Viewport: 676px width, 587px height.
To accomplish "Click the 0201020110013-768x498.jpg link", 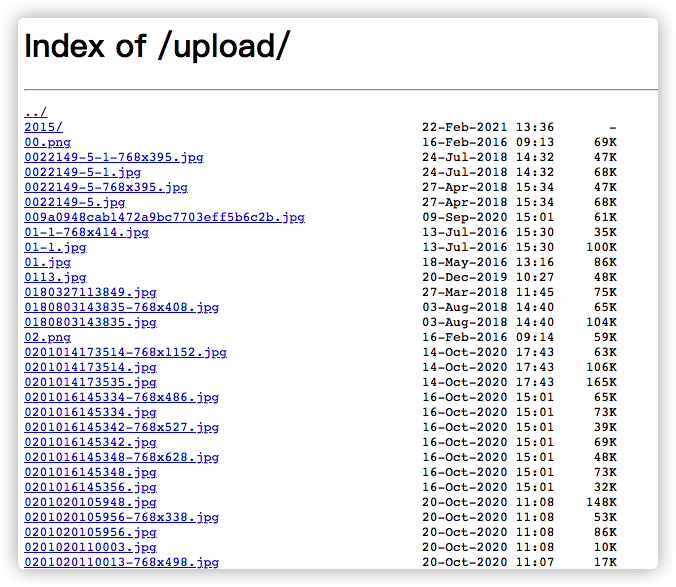I will (121, 562).
